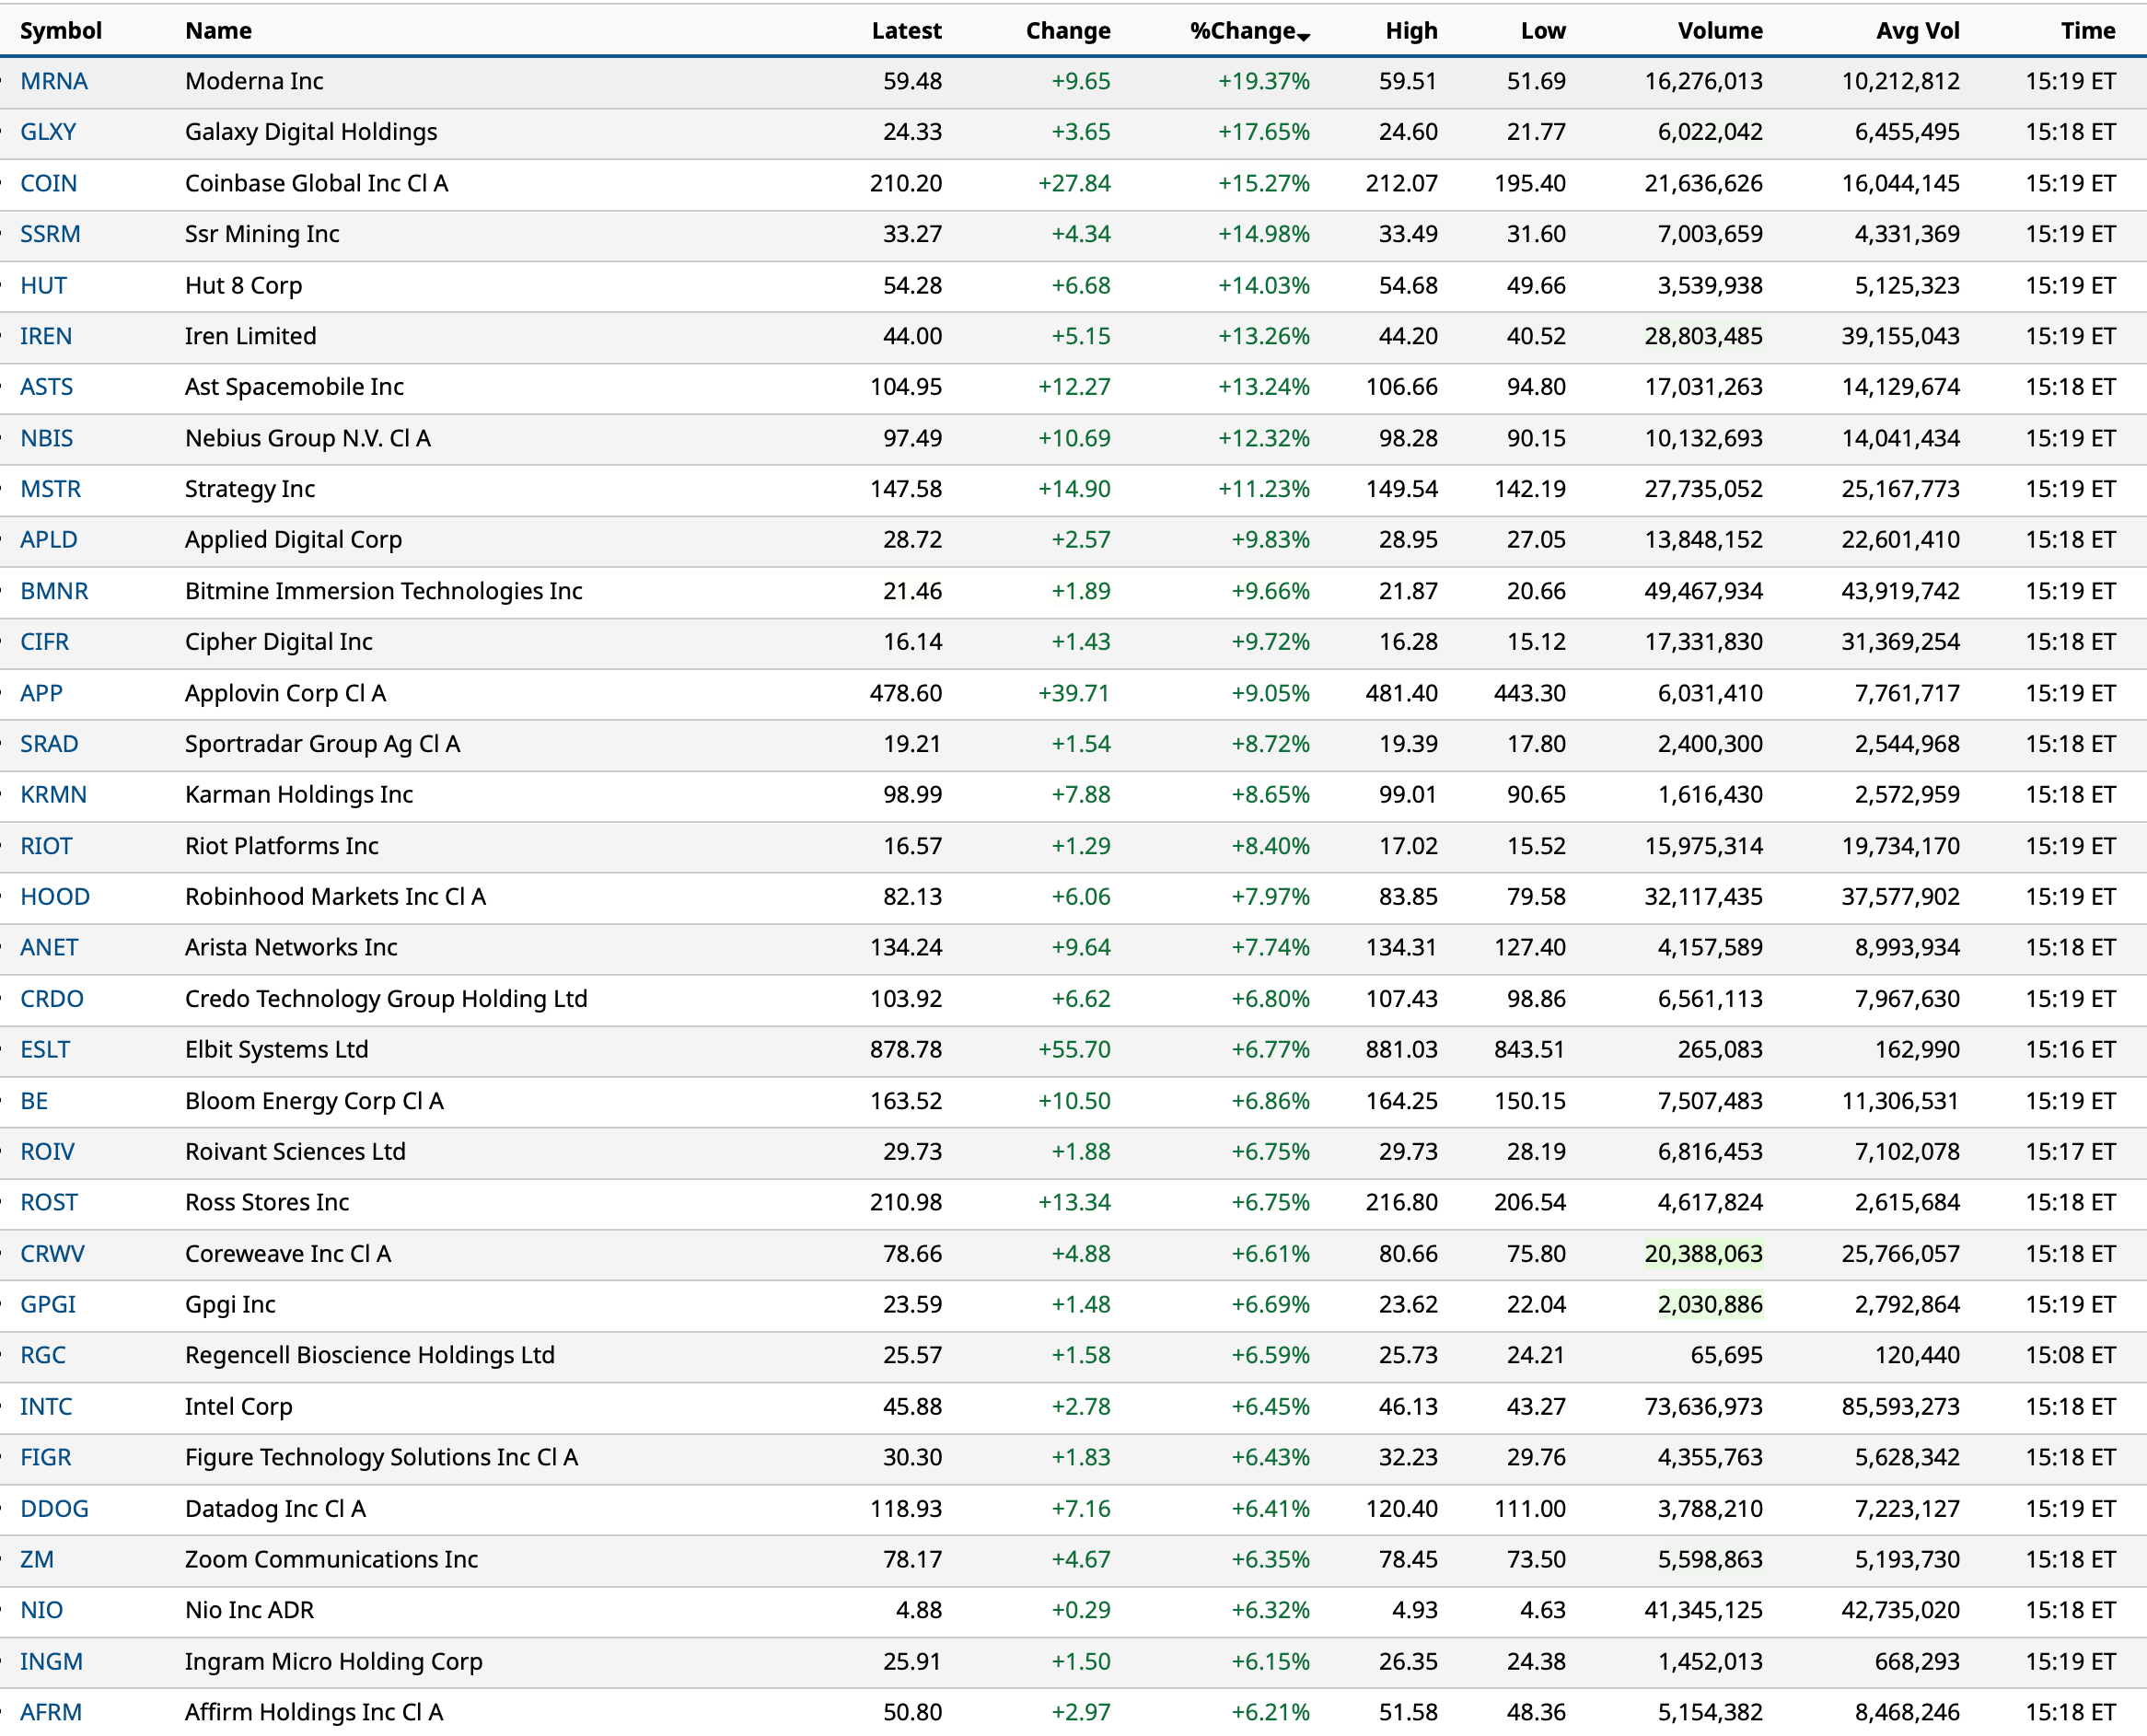
Task: Sort by Latest price column header
Action: pyautogui.click(x=905, y=30)
